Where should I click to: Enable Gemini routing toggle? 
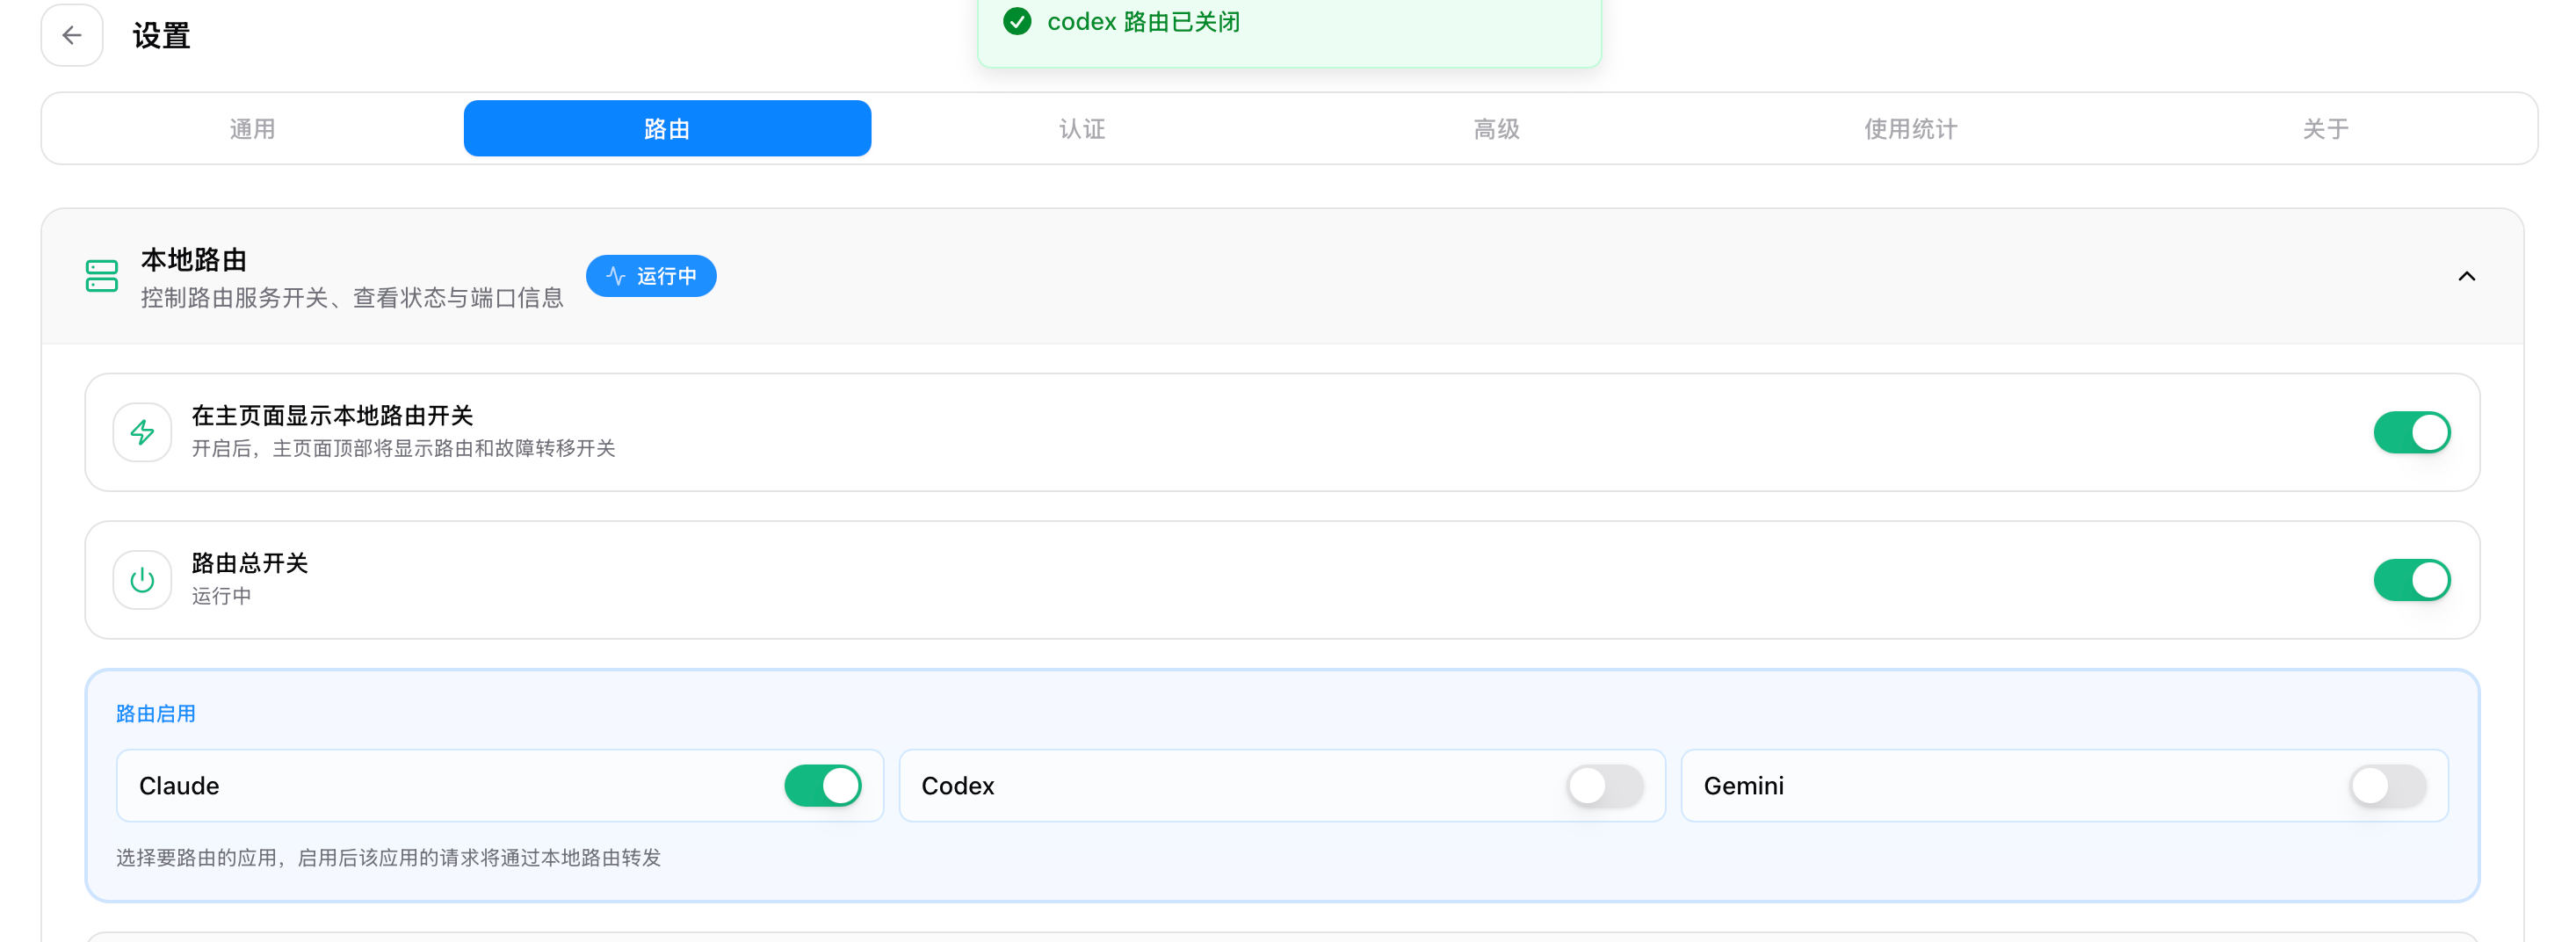point(2387,786)
